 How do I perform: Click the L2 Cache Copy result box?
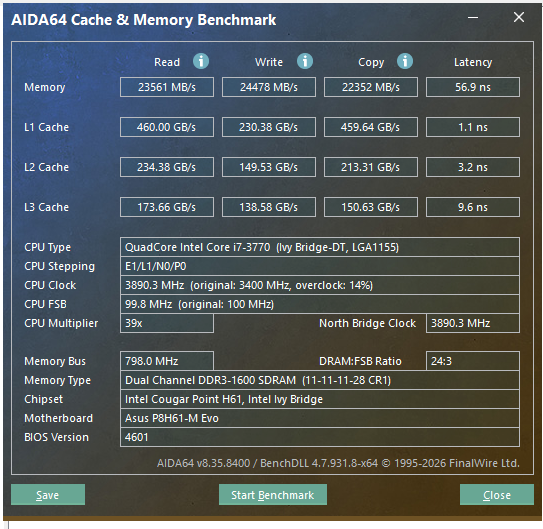click(x=371, y=167)
